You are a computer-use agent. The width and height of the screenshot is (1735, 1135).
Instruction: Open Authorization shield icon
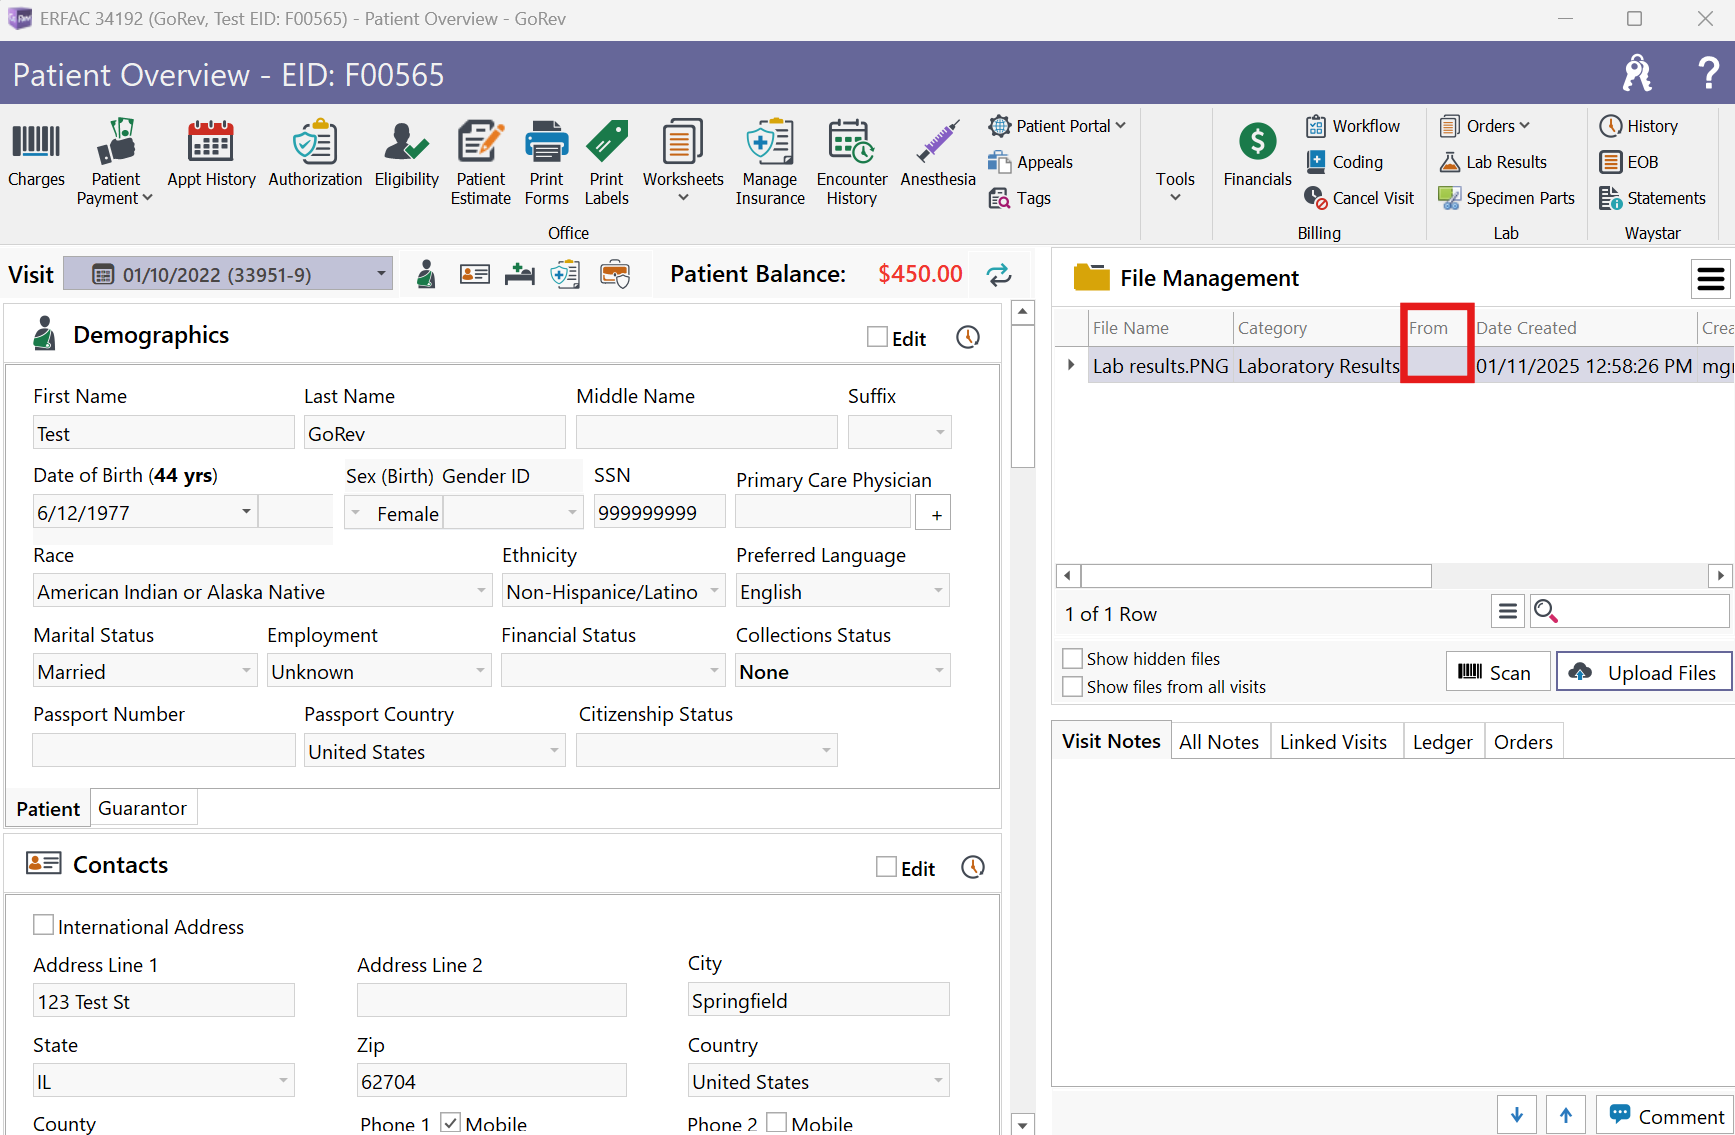pos(315,154)
